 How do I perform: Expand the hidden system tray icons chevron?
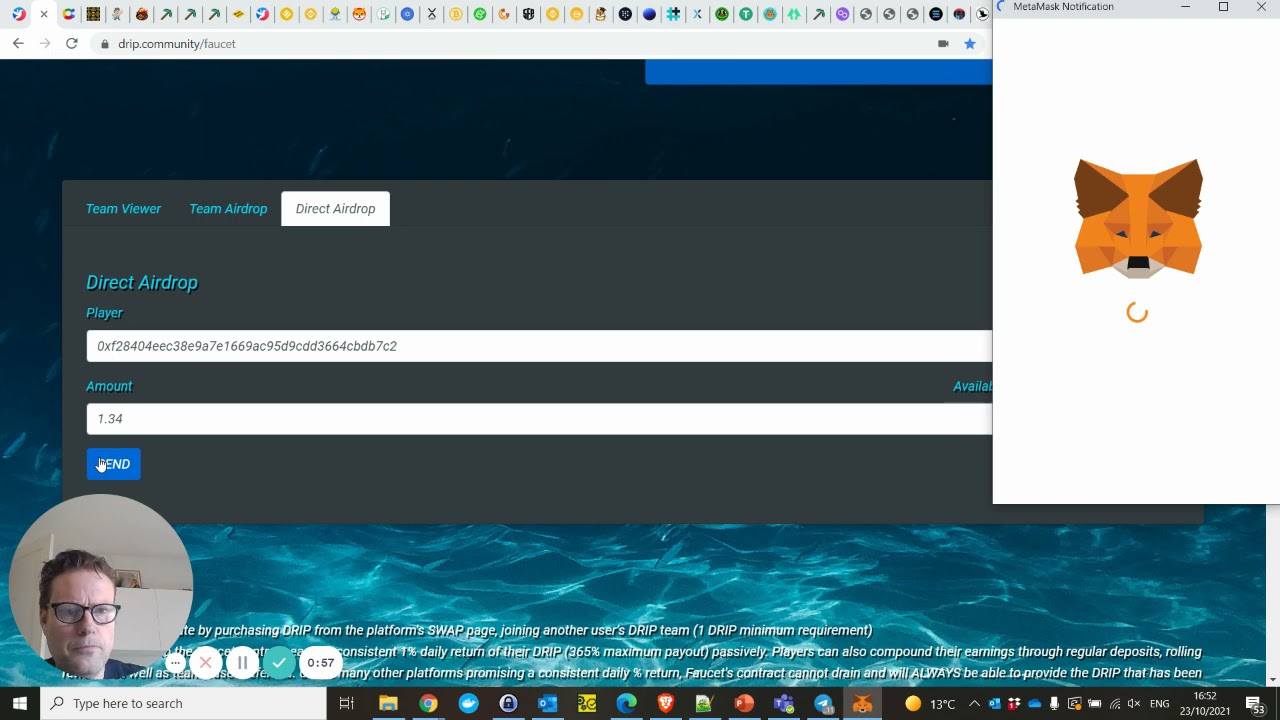click(974, 704)
